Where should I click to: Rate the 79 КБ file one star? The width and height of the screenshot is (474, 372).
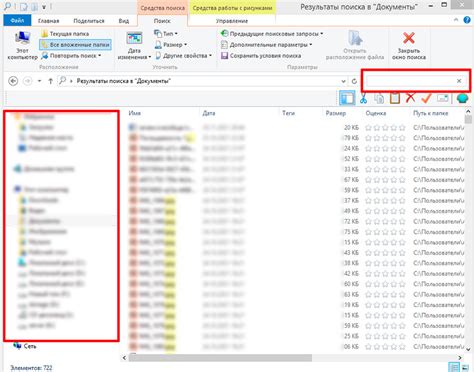click(368, 138)
